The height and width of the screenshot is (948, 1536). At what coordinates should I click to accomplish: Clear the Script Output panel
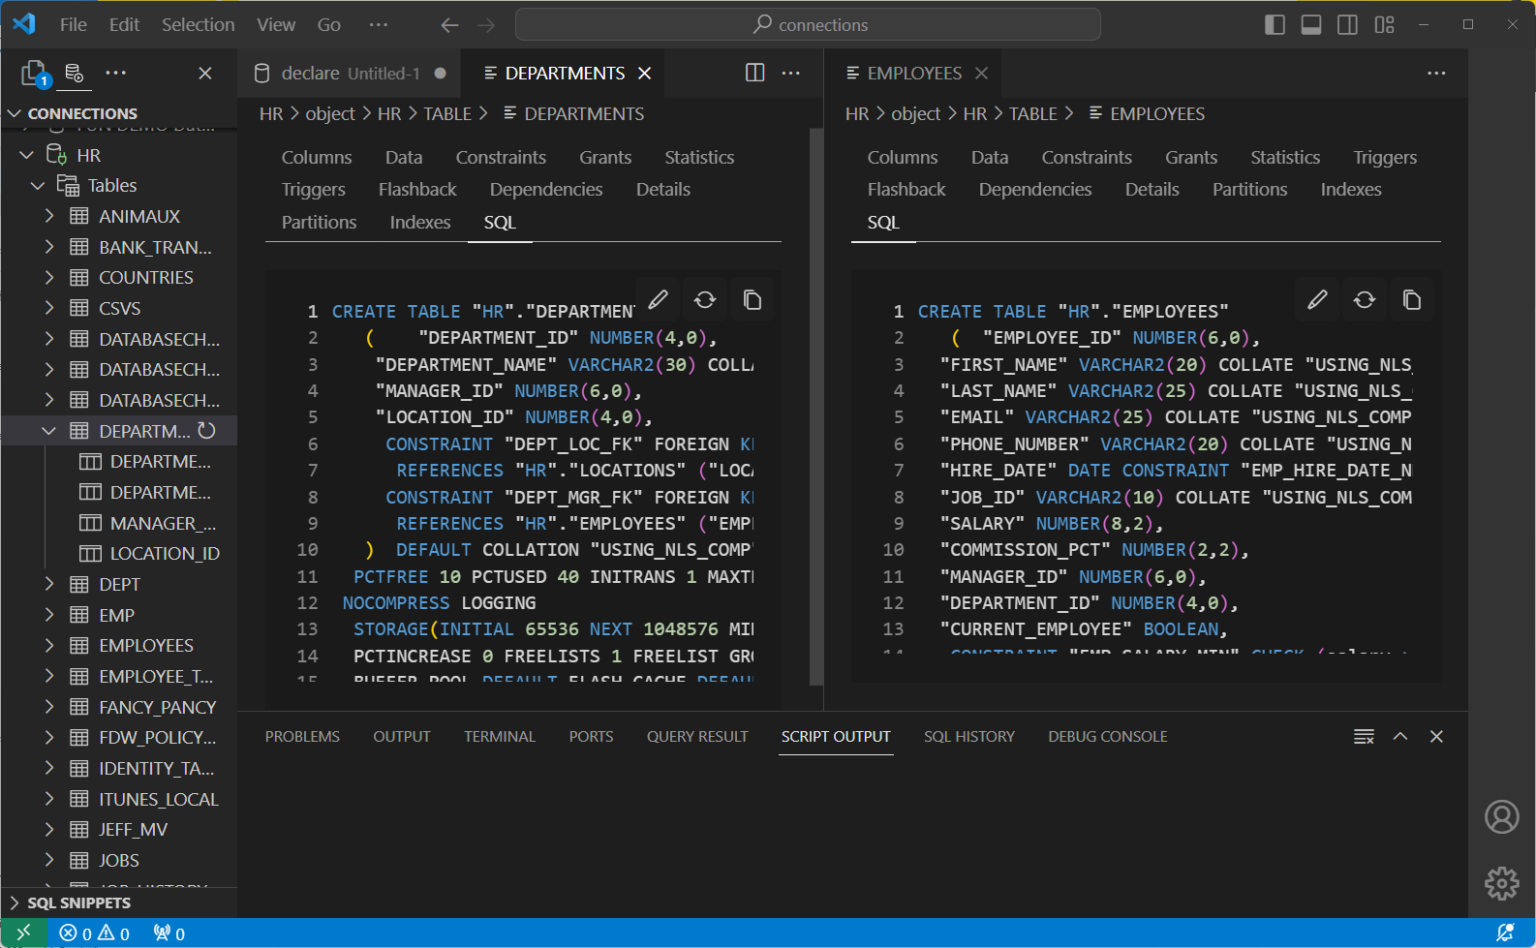click(1363, 736)
